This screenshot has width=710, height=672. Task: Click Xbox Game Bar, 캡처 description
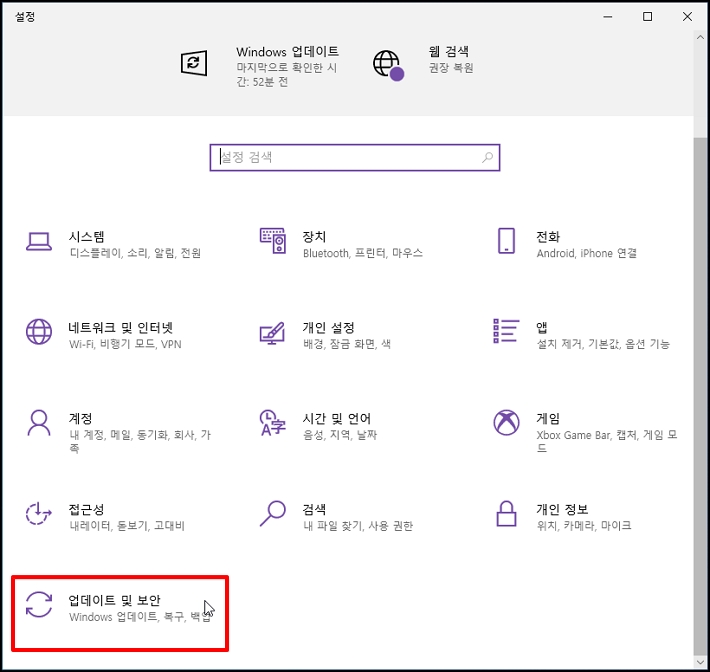point(607,441)
